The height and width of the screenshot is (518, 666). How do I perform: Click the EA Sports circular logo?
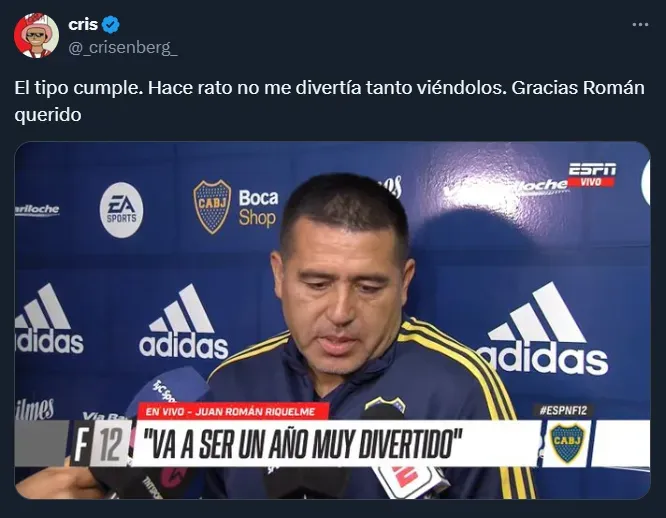coord(121,210)
